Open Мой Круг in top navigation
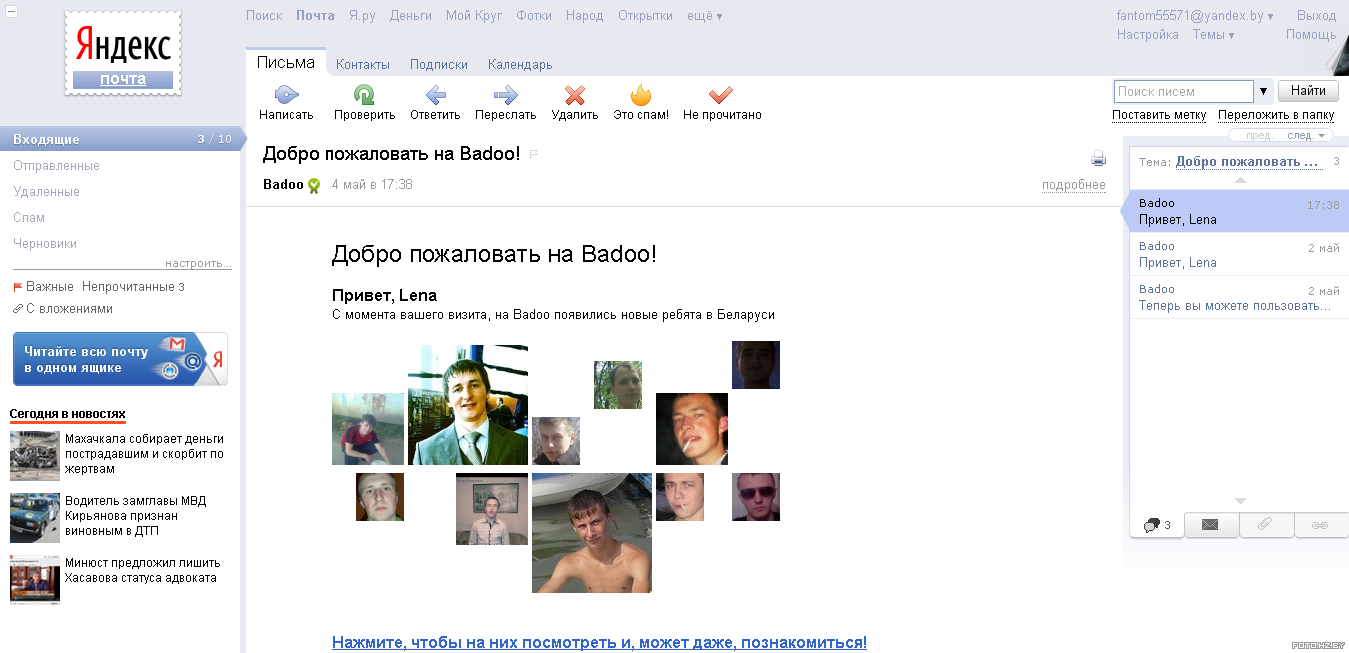1349x653 pixels. click(474, 16)
